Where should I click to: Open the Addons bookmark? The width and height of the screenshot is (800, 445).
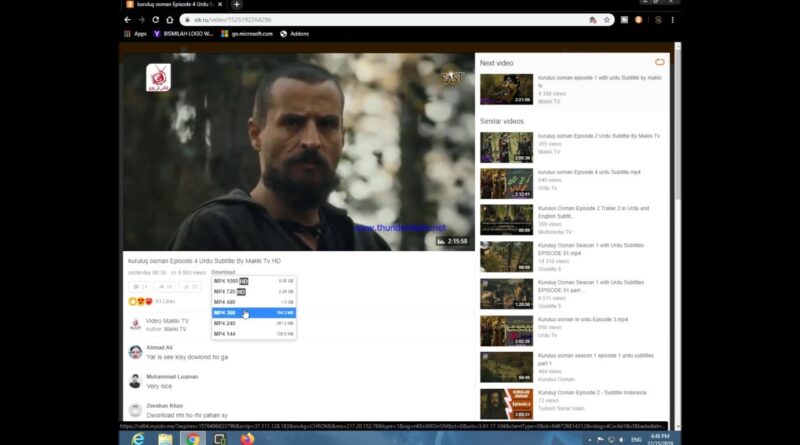pyautogui.click(x=294, y=34)
